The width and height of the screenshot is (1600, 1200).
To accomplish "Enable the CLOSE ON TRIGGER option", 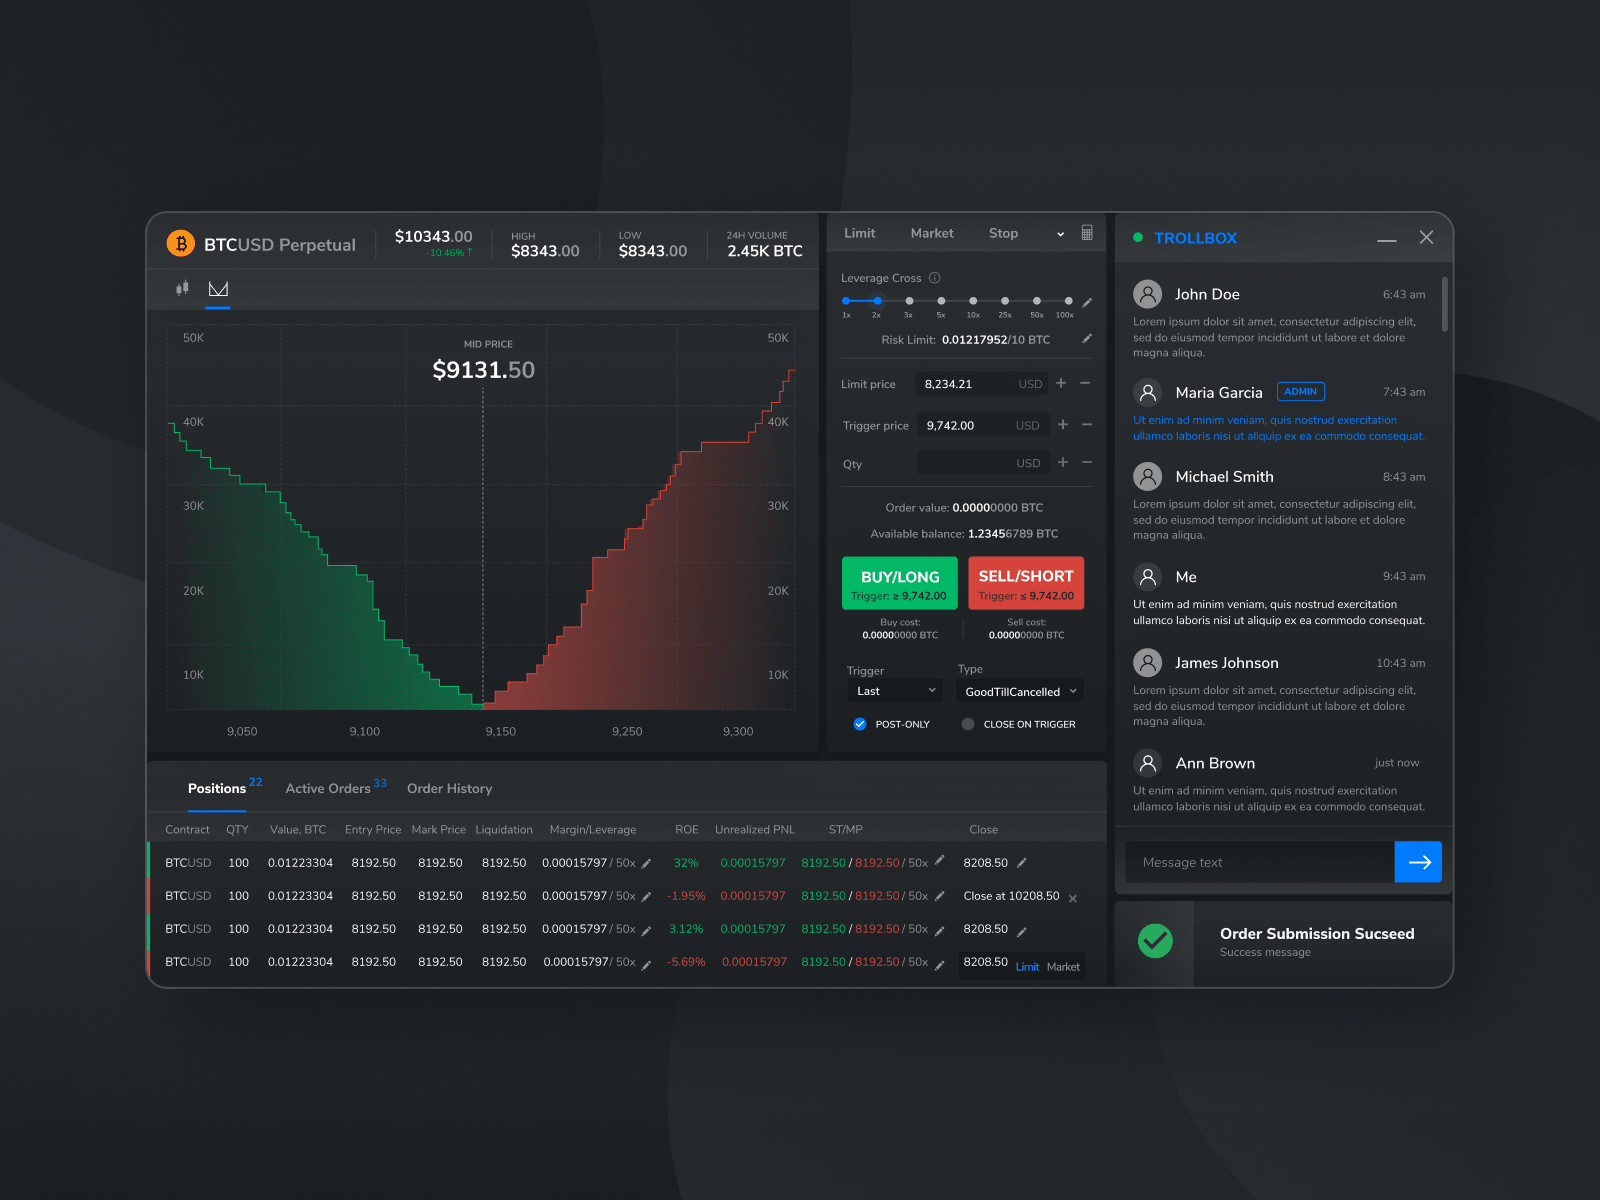I will pyautogui.click(x=967, y=724).
